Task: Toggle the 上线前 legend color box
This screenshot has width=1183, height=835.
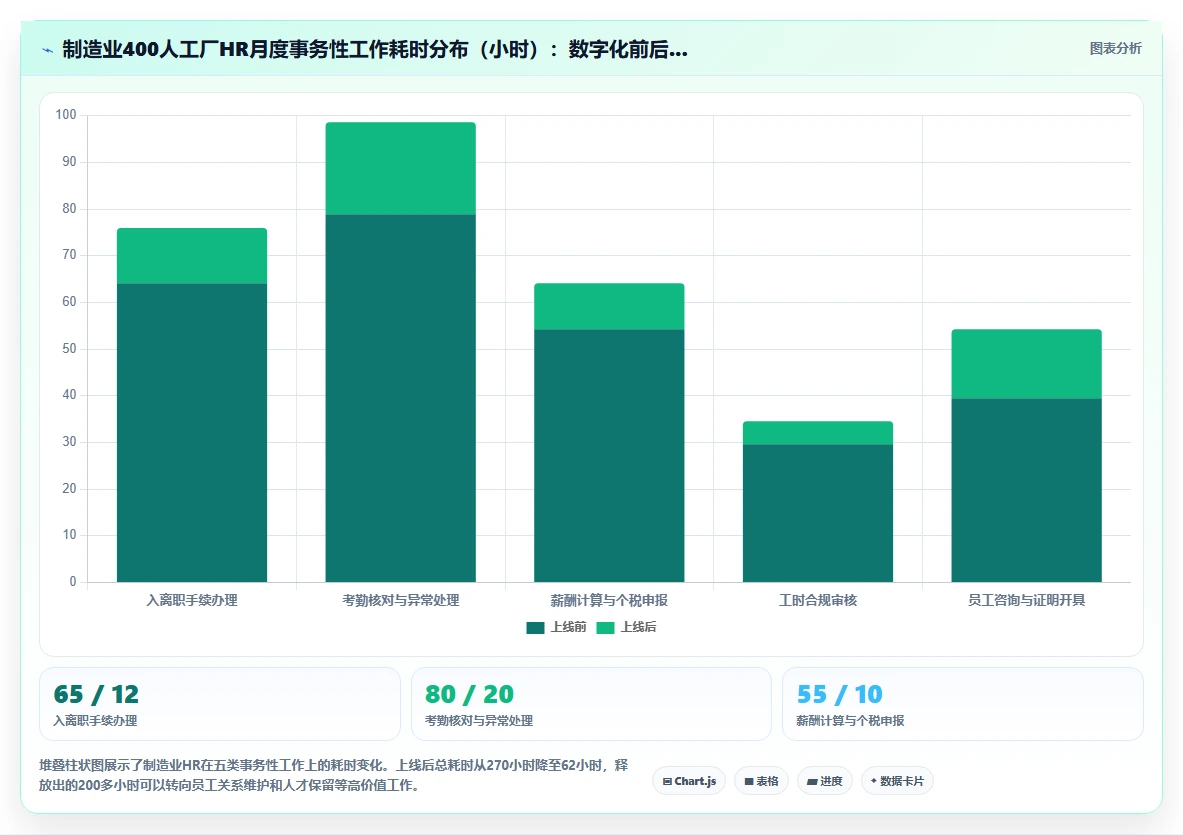Action: (535, 628)
